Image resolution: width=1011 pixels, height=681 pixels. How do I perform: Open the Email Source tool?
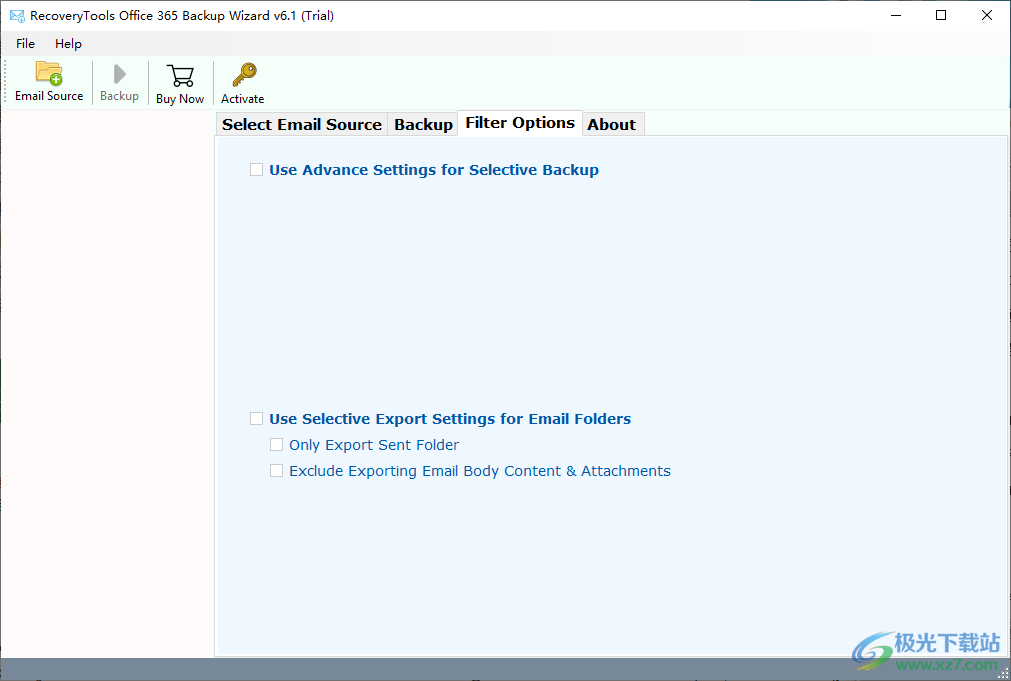tap(48, 80)
